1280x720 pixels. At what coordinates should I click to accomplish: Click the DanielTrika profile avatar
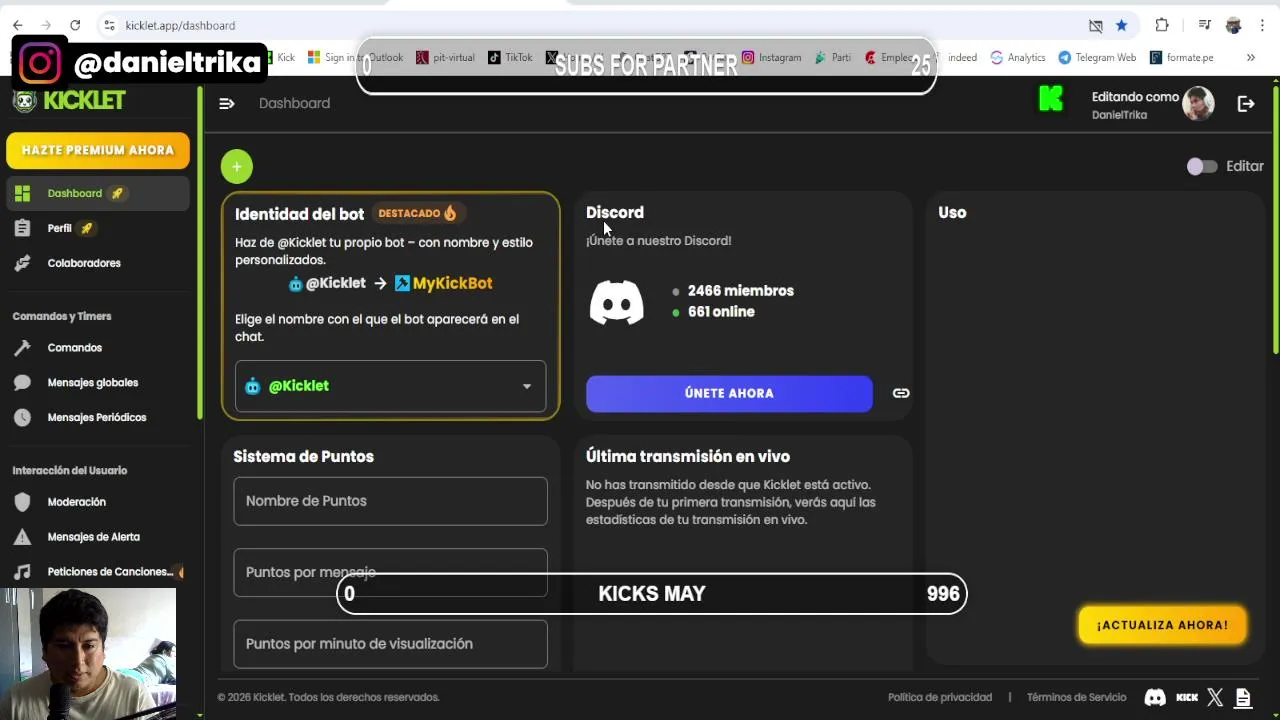click(x=1198, y=103)
